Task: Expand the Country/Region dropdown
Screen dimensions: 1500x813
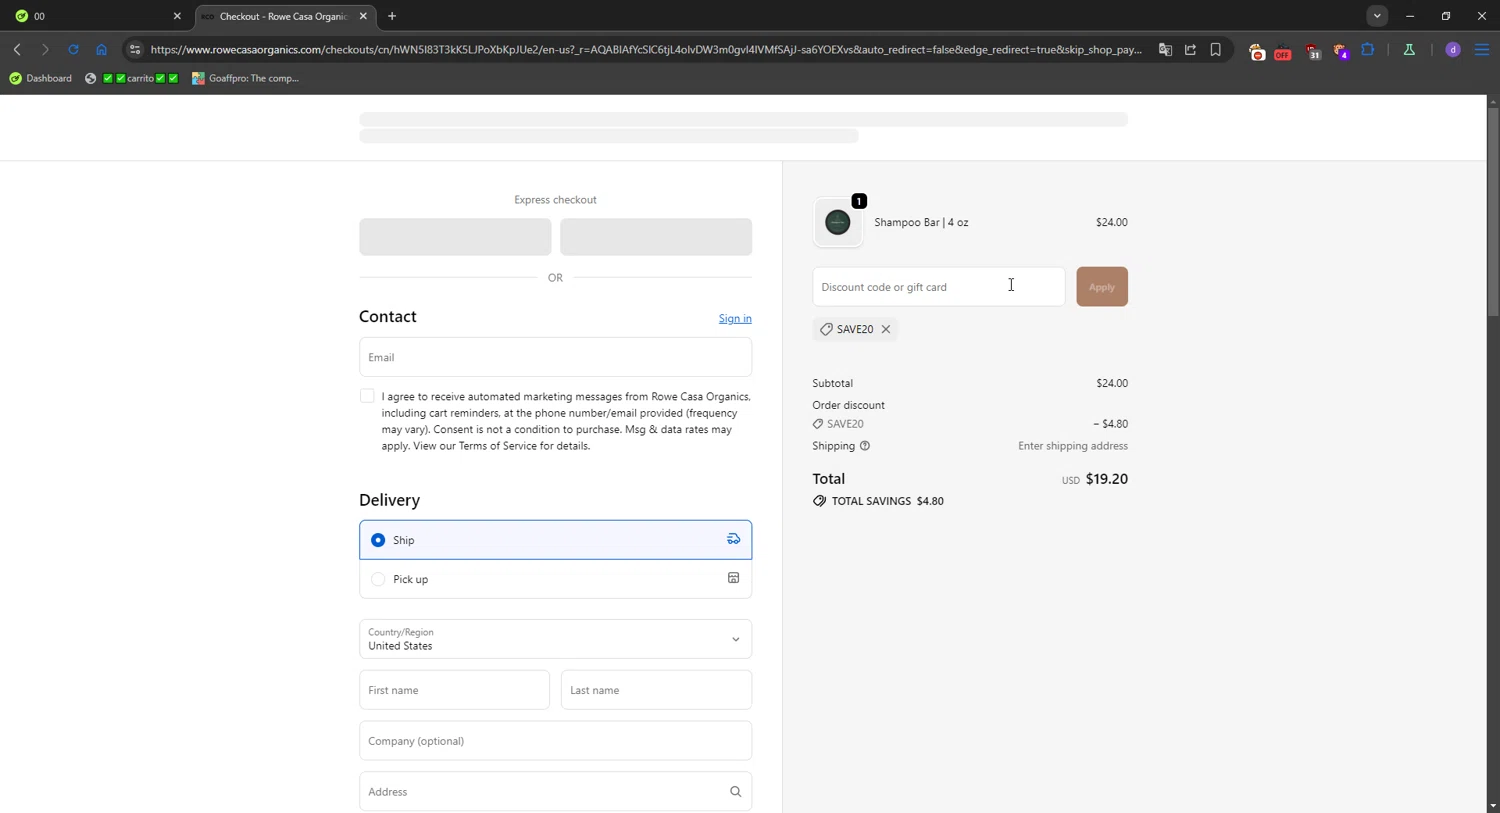Action: (555, 639)
